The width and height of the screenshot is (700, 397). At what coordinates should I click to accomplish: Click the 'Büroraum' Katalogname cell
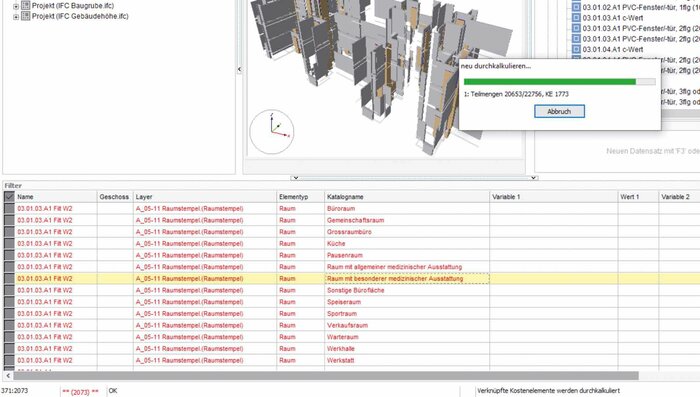[x=407, y=209]
